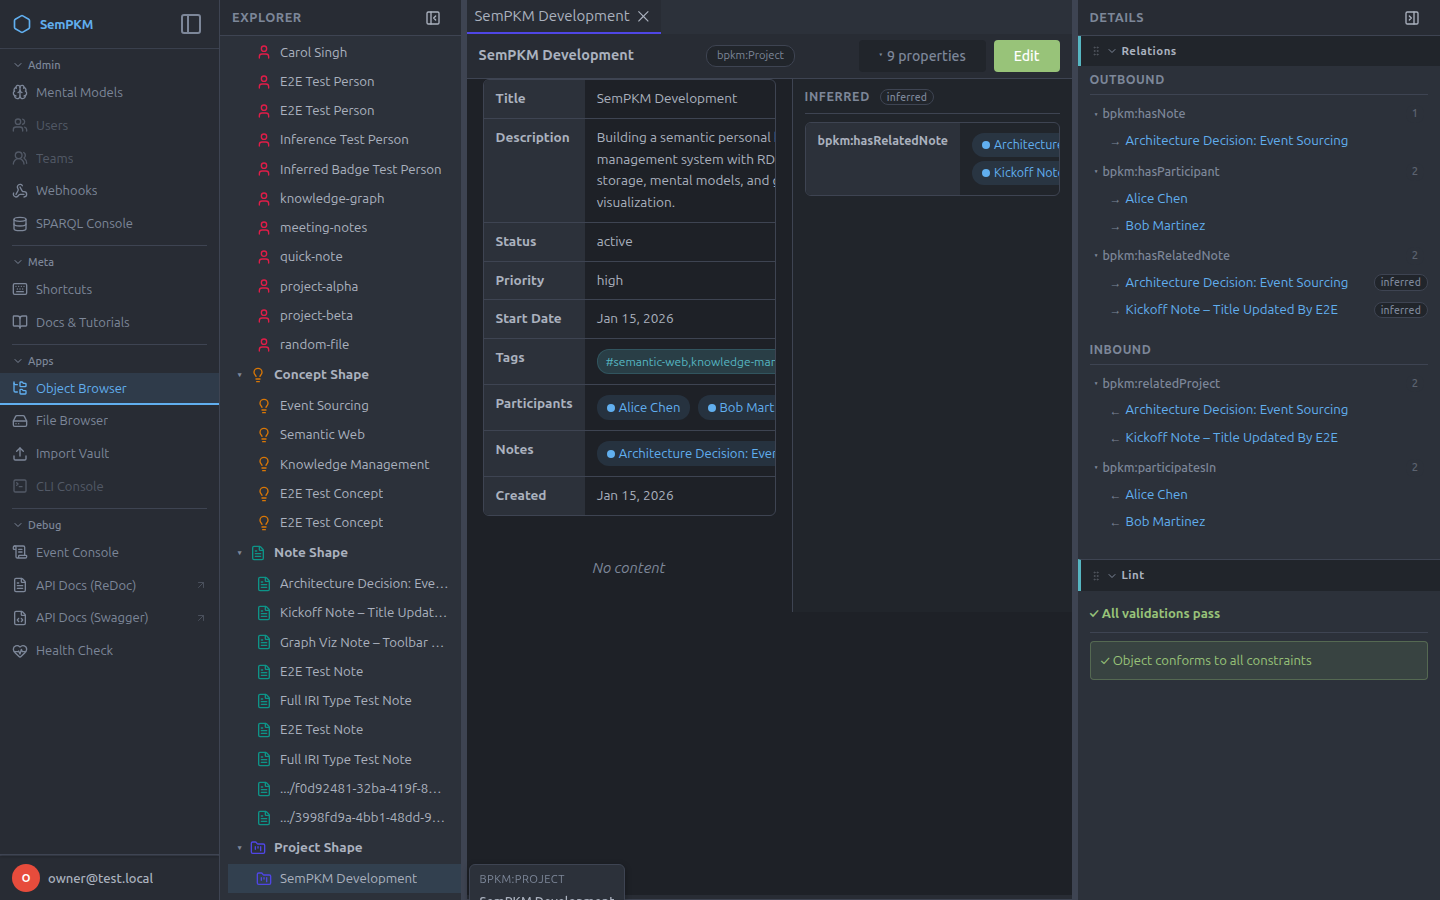1440x900 pixels.
Task: Collapse the Lint panel chevron
Action: (1112, 575)
